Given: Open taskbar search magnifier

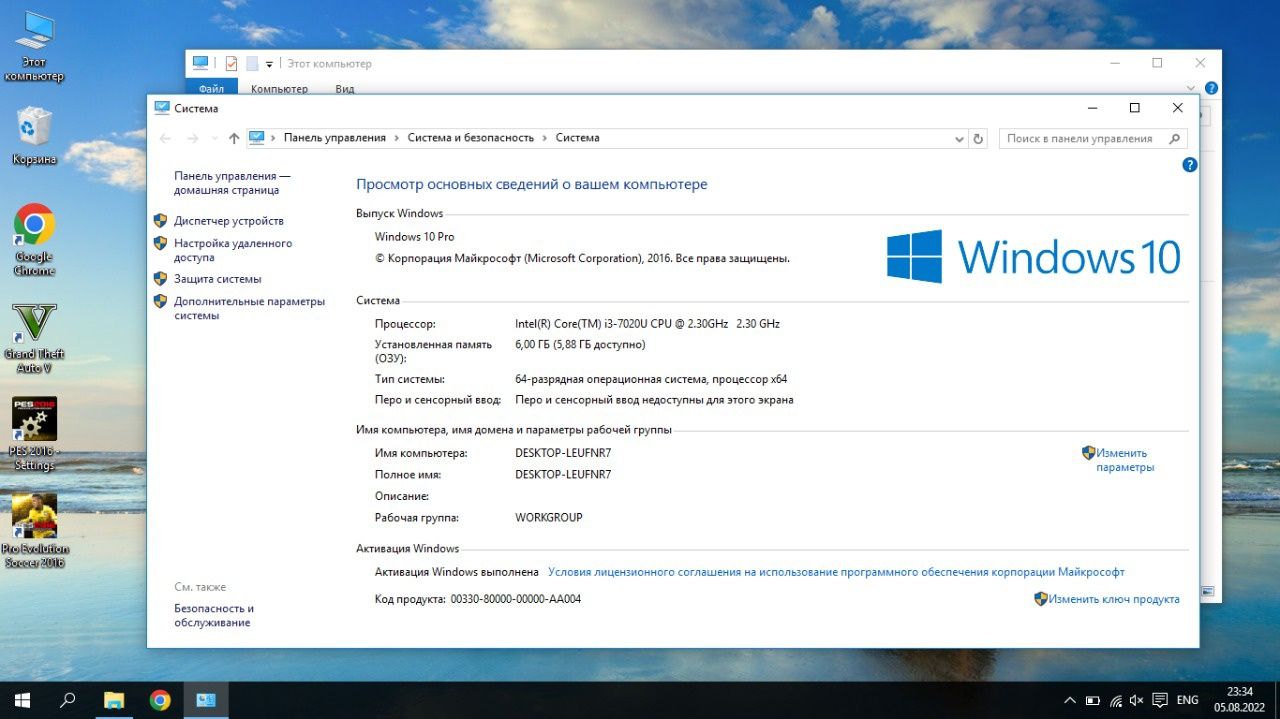Looking at the screenshot, I should (67, 700).
